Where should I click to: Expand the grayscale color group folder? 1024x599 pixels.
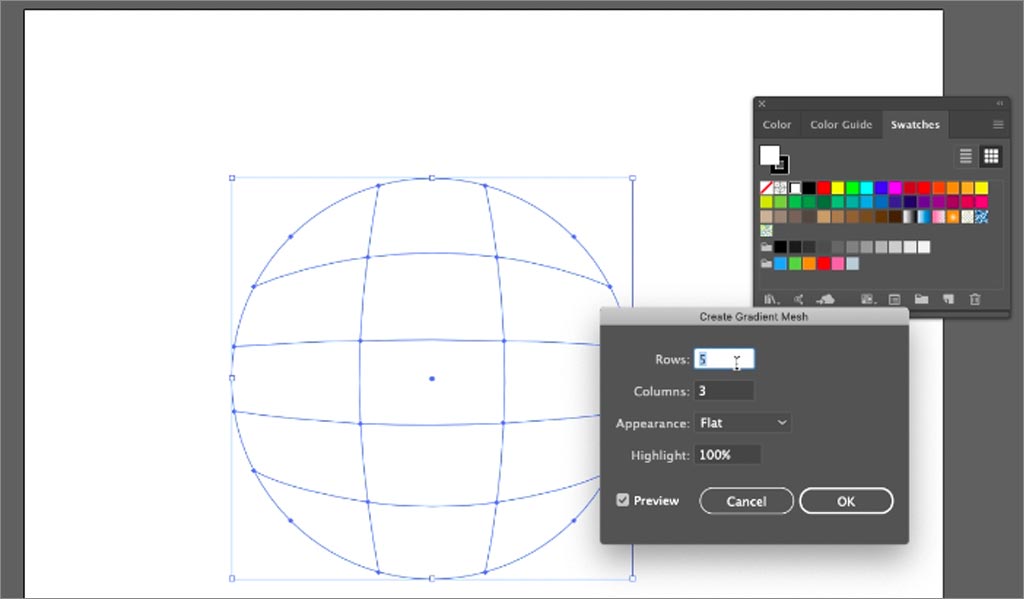tap(767, 246)
